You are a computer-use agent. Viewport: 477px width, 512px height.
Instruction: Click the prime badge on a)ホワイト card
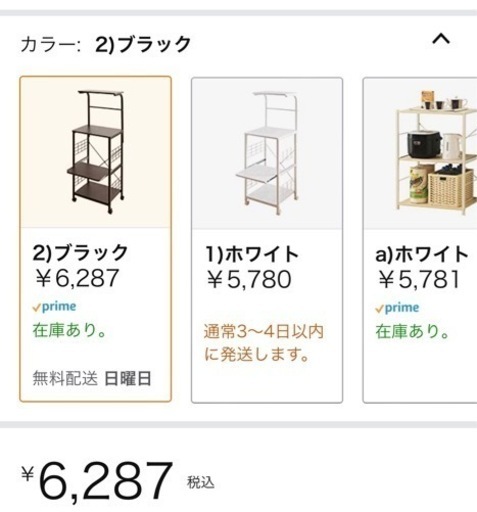[397, 308]
